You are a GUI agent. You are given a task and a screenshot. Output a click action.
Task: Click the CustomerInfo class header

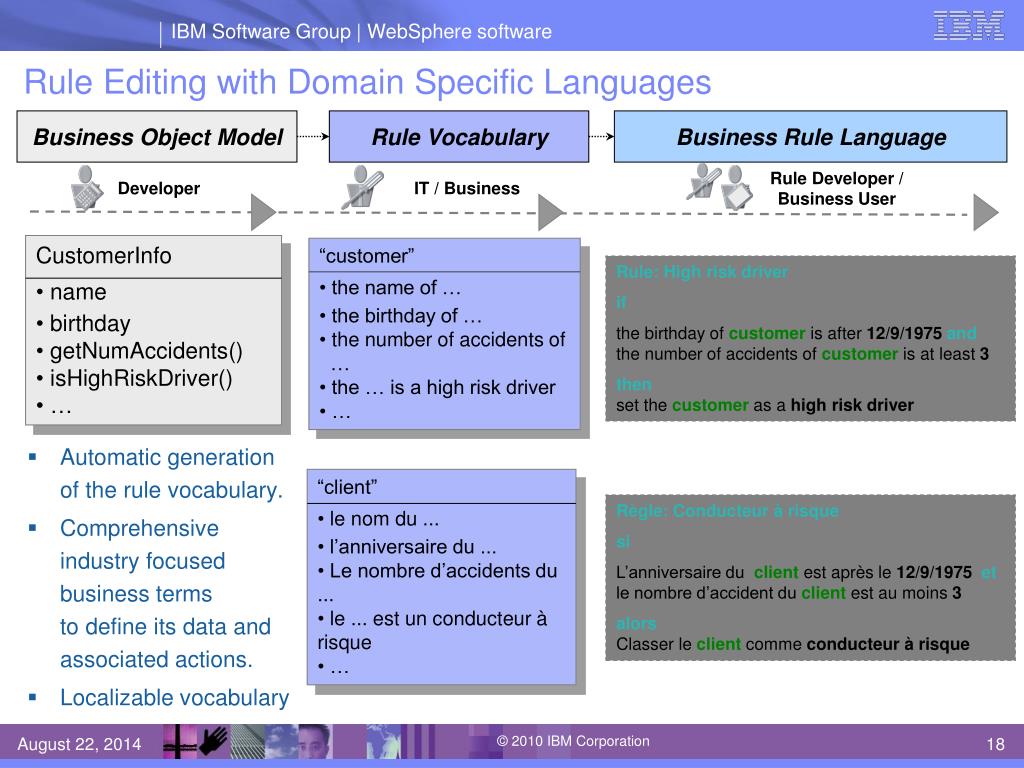153,256
